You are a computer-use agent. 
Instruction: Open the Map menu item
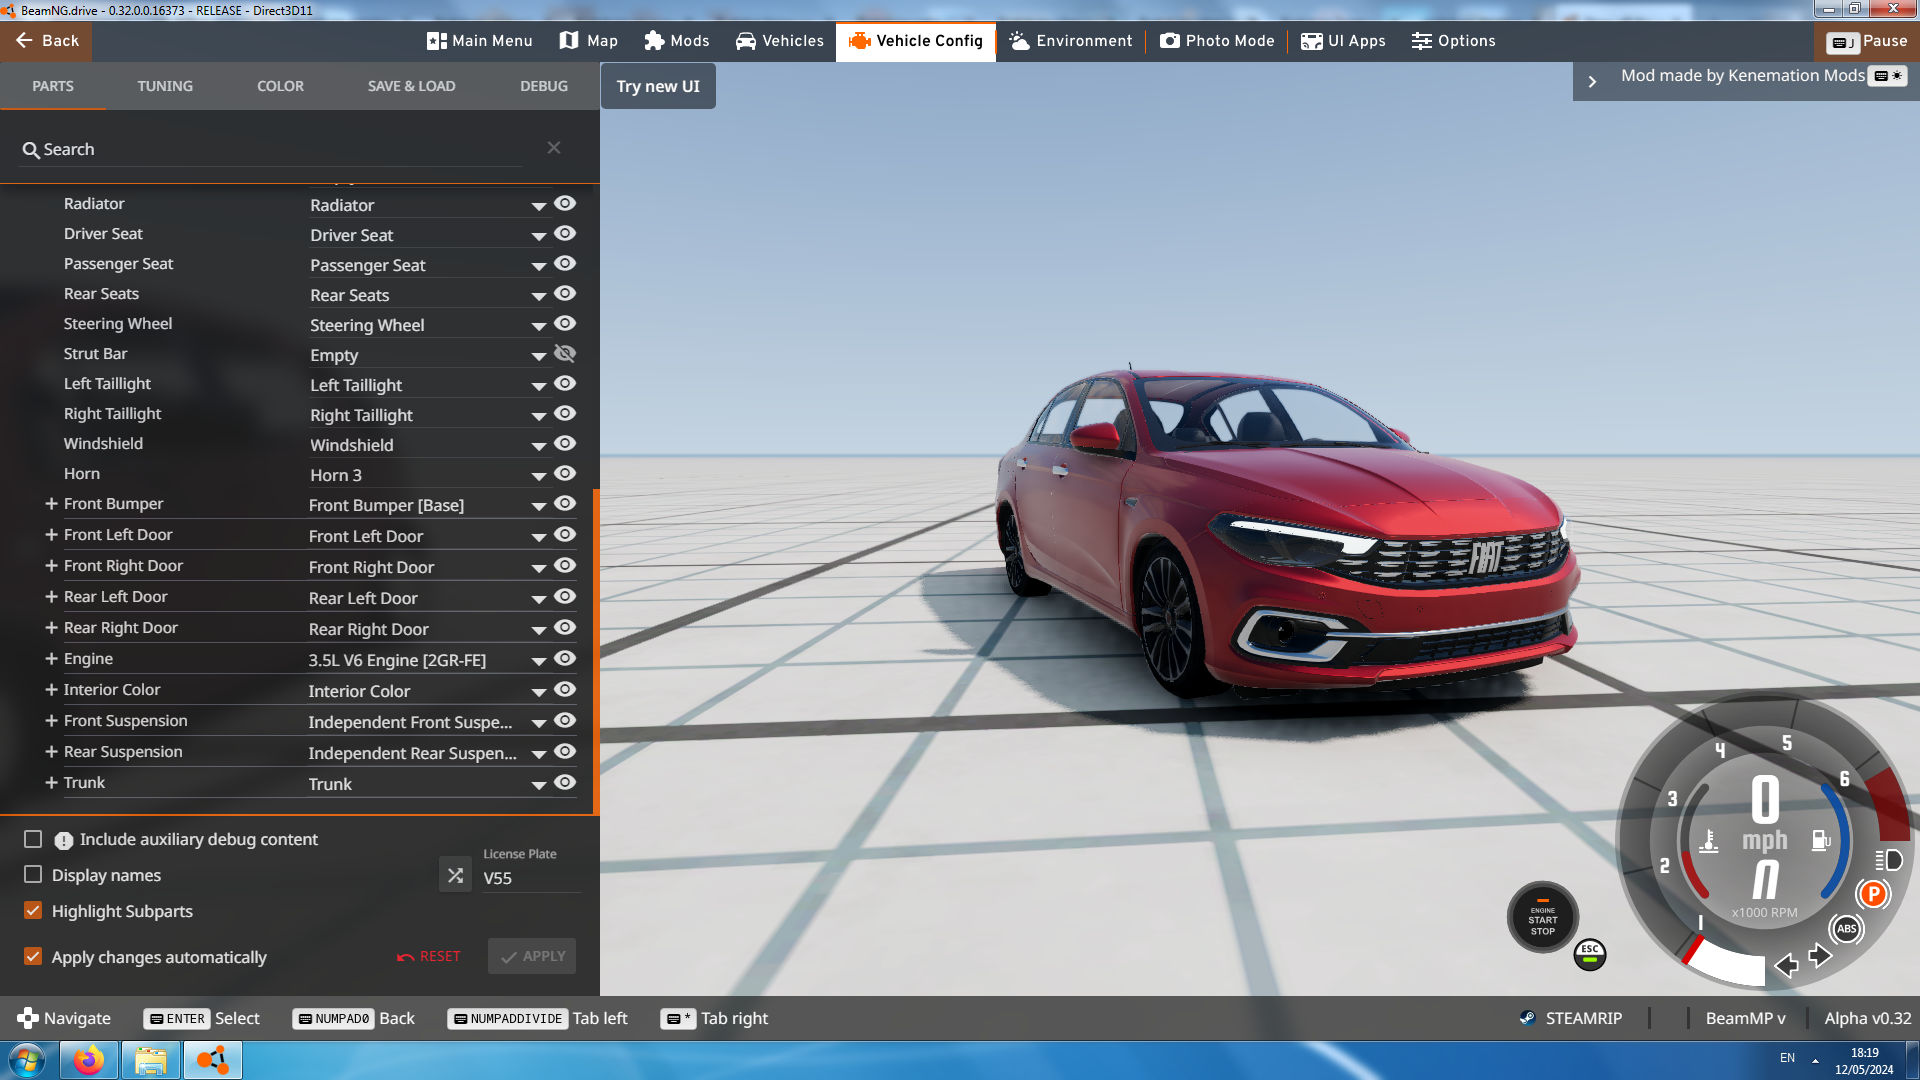coord(589,41)
